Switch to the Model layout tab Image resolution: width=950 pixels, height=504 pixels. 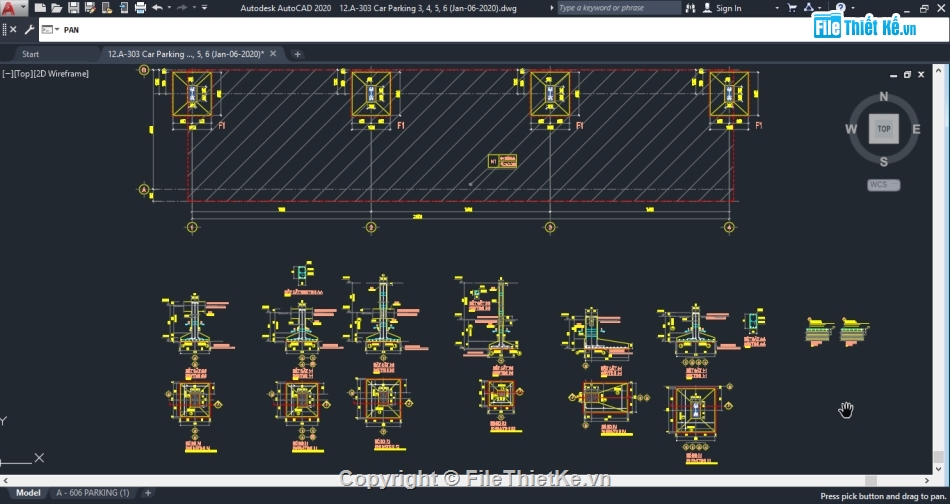pos(28,492)
